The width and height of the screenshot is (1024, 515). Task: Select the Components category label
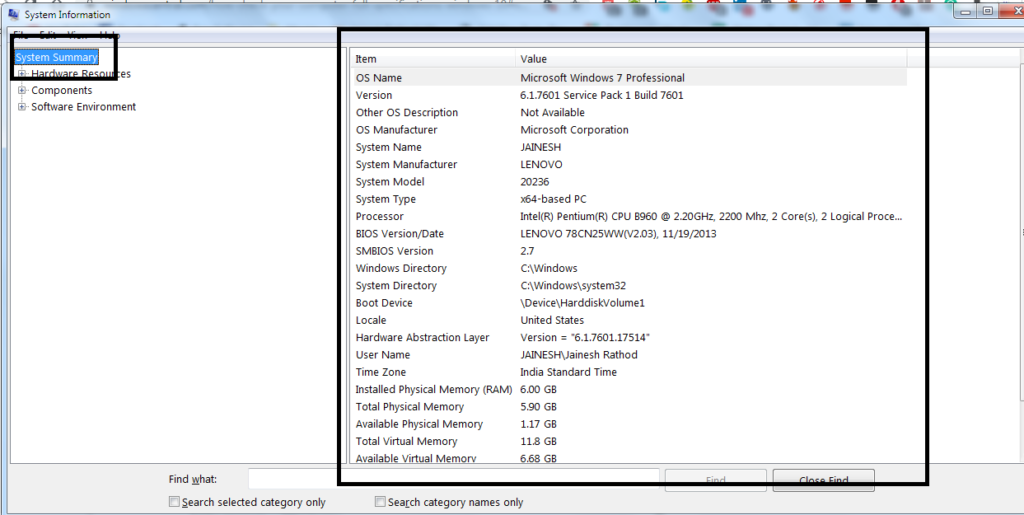click(x=61, y=91)
